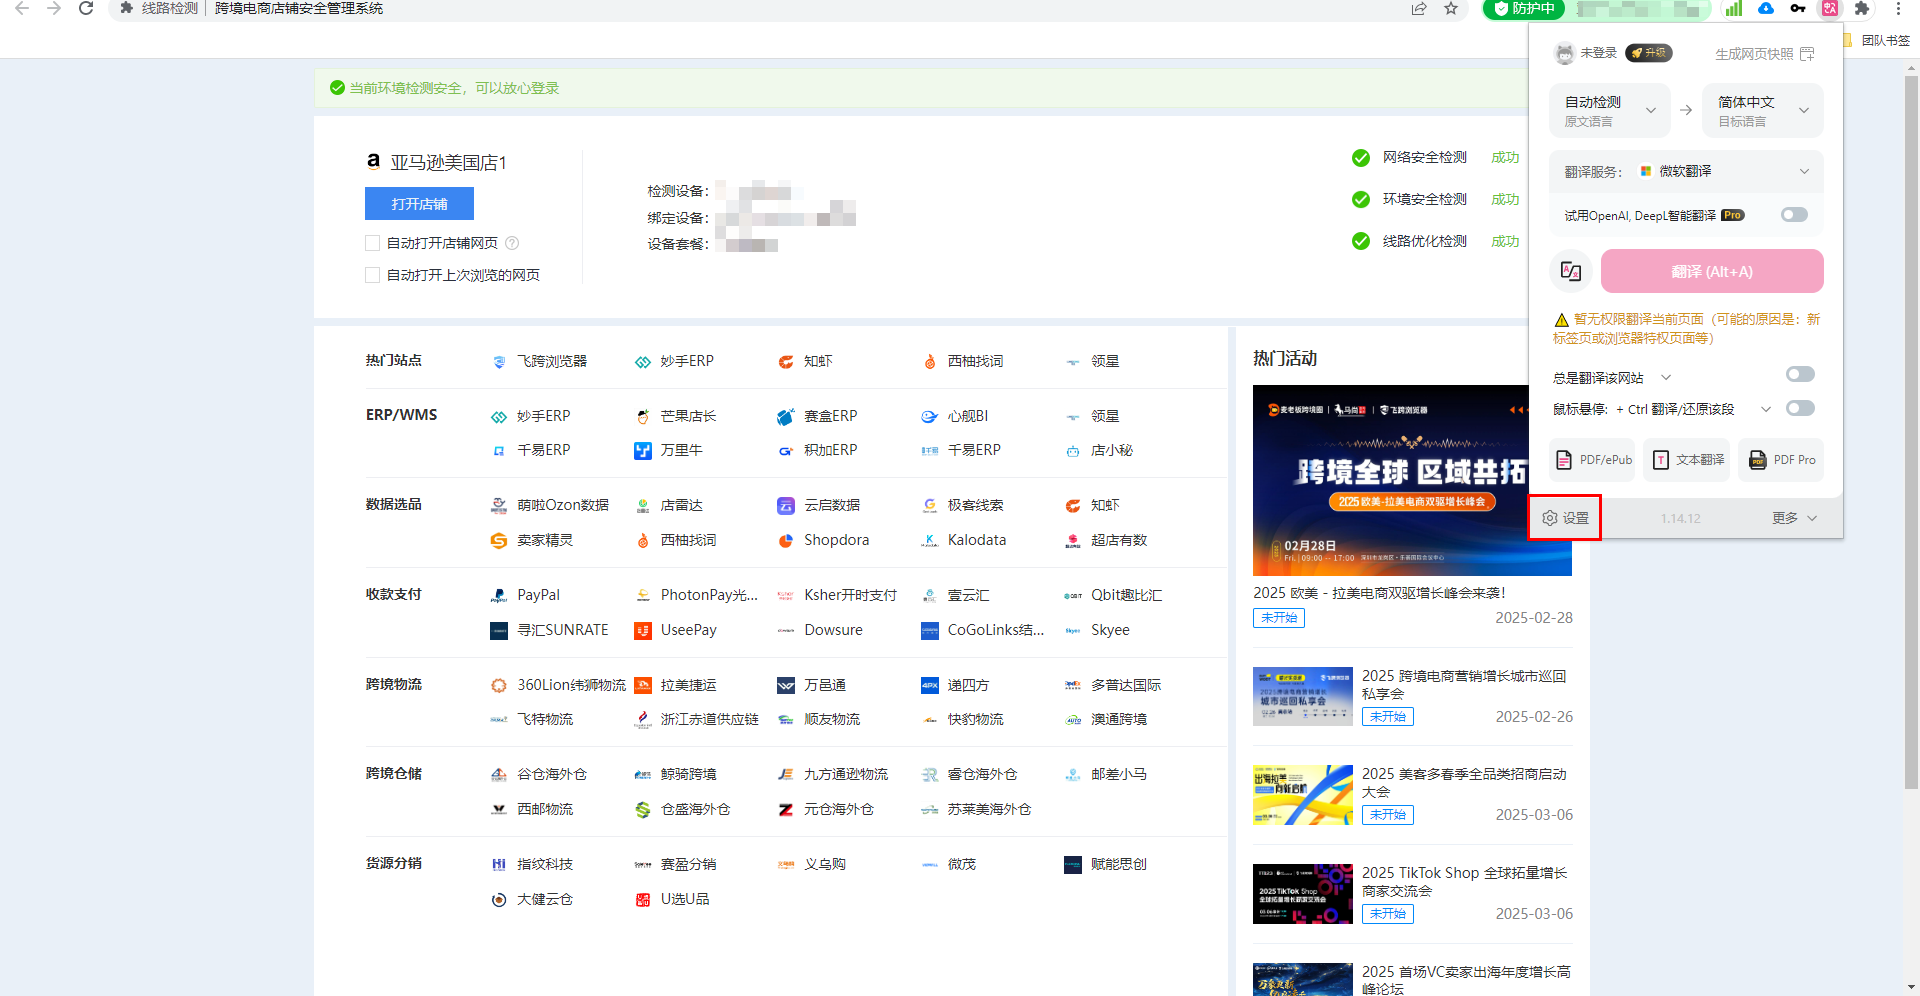Open 简体中文 target language dropdown
The height and width of the screenshot is (996, 1920).
pos(1764,110)
